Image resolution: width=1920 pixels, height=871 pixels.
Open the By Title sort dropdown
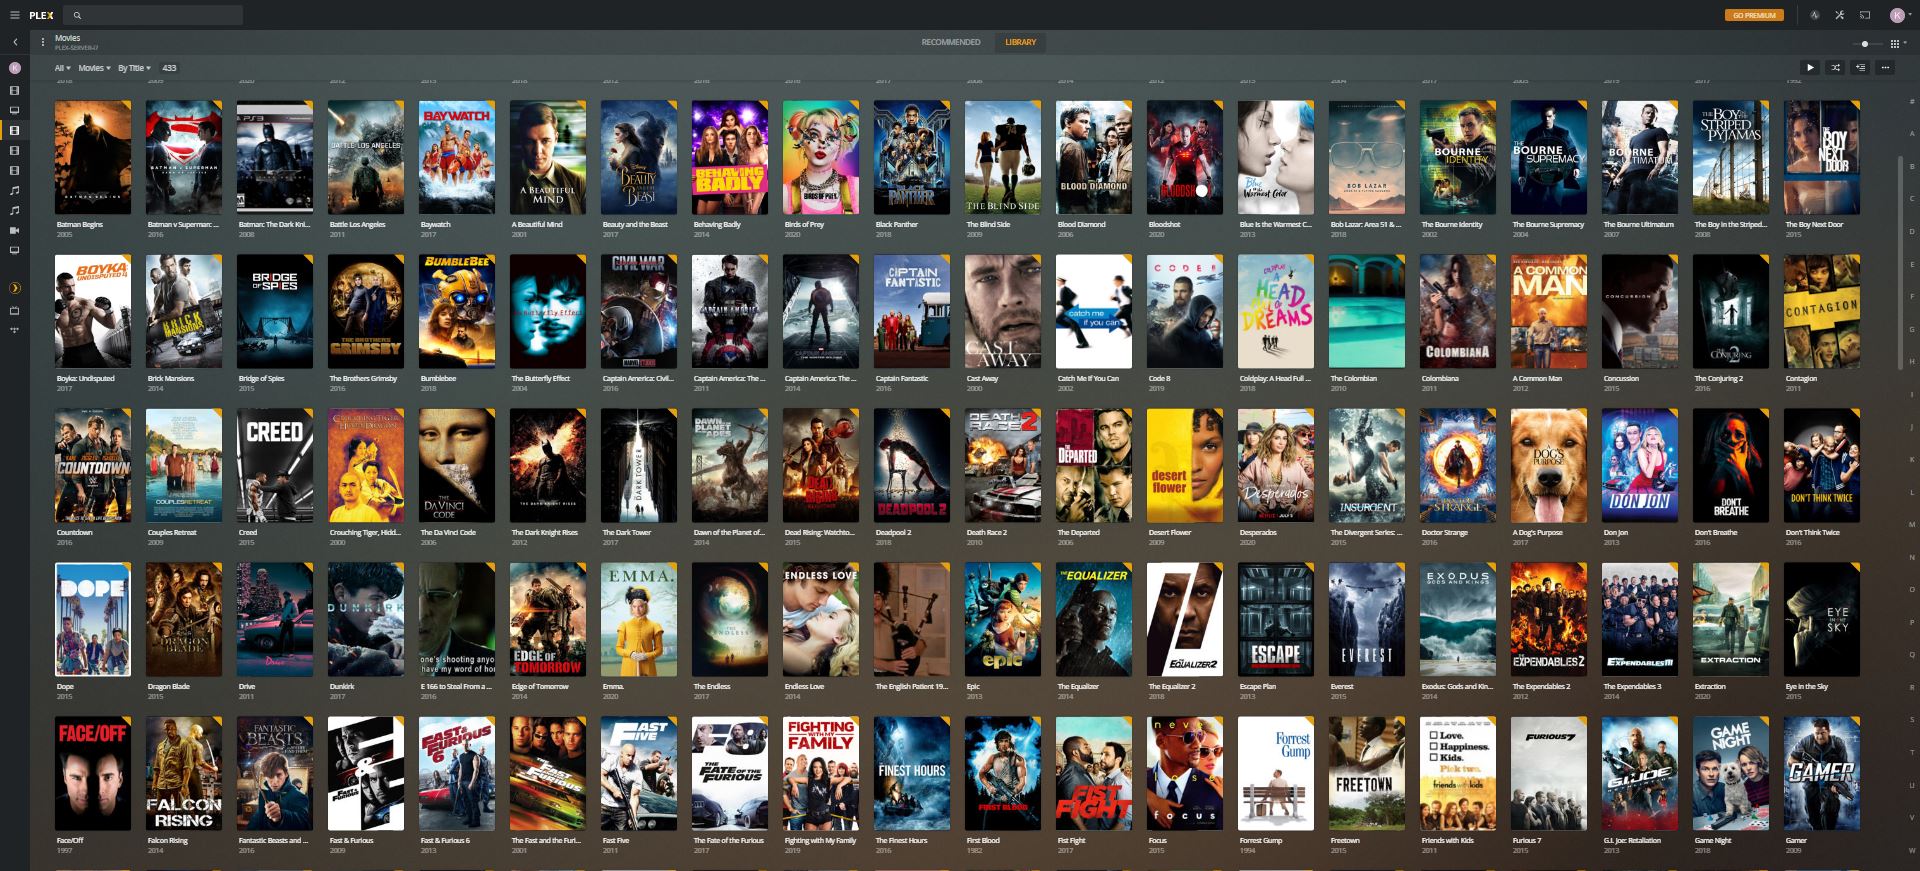coord(134,68)
